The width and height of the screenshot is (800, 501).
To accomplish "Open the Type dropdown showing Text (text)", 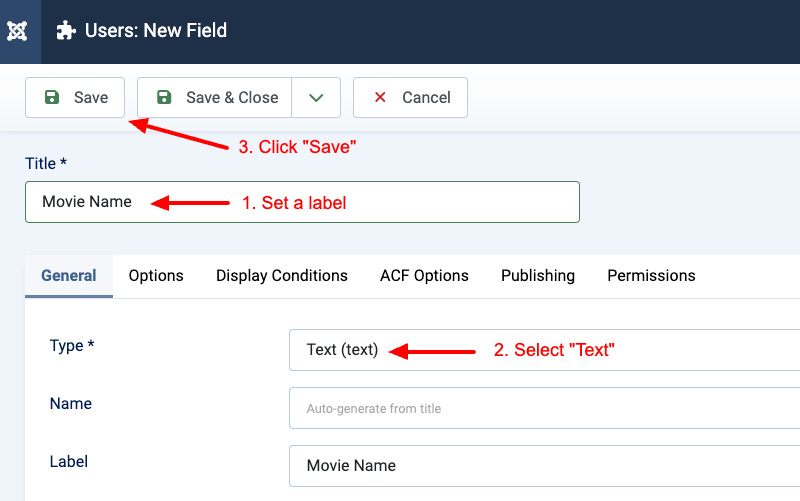I will tap(544, 350).
